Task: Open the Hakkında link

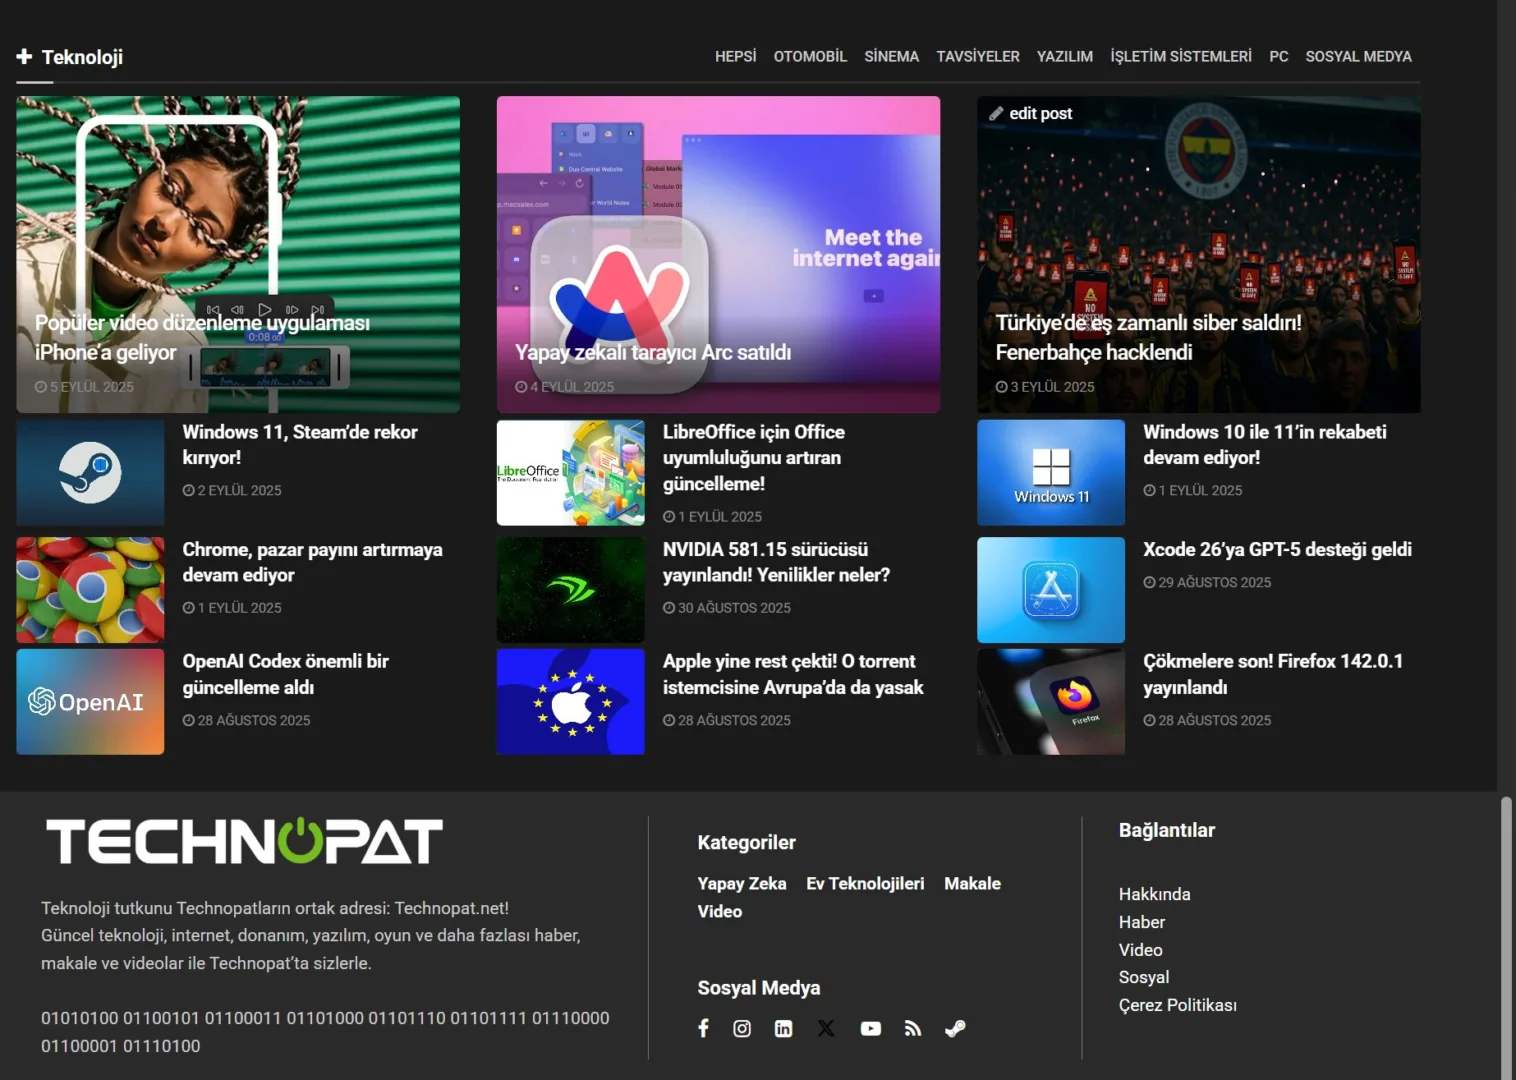Action: coord(1154,894)
